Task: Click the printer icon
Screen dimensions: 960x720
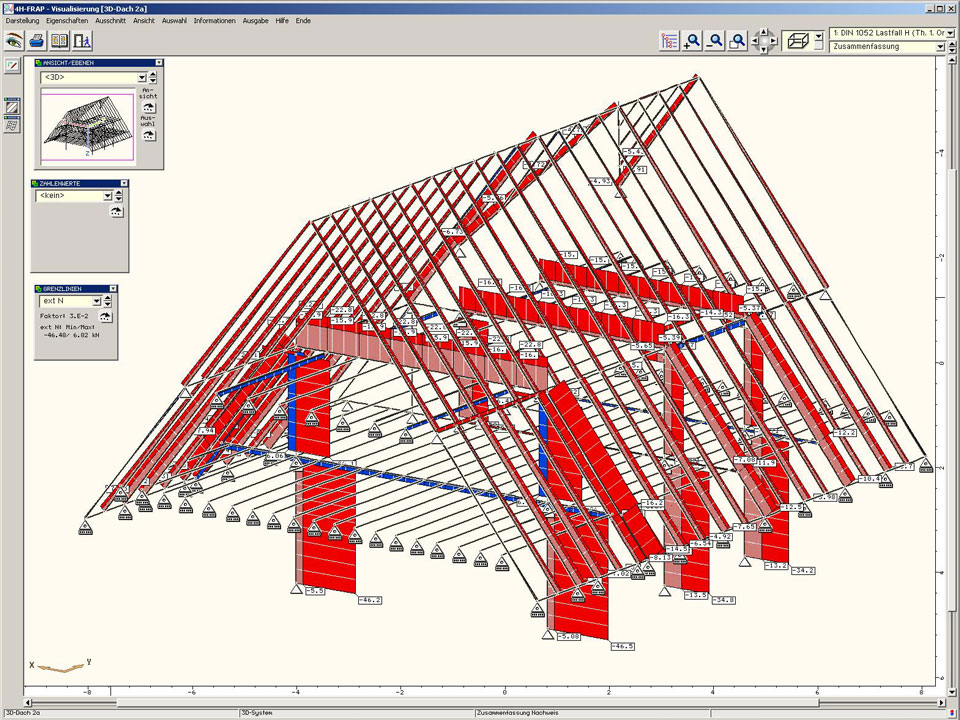Action: (37, 41)
